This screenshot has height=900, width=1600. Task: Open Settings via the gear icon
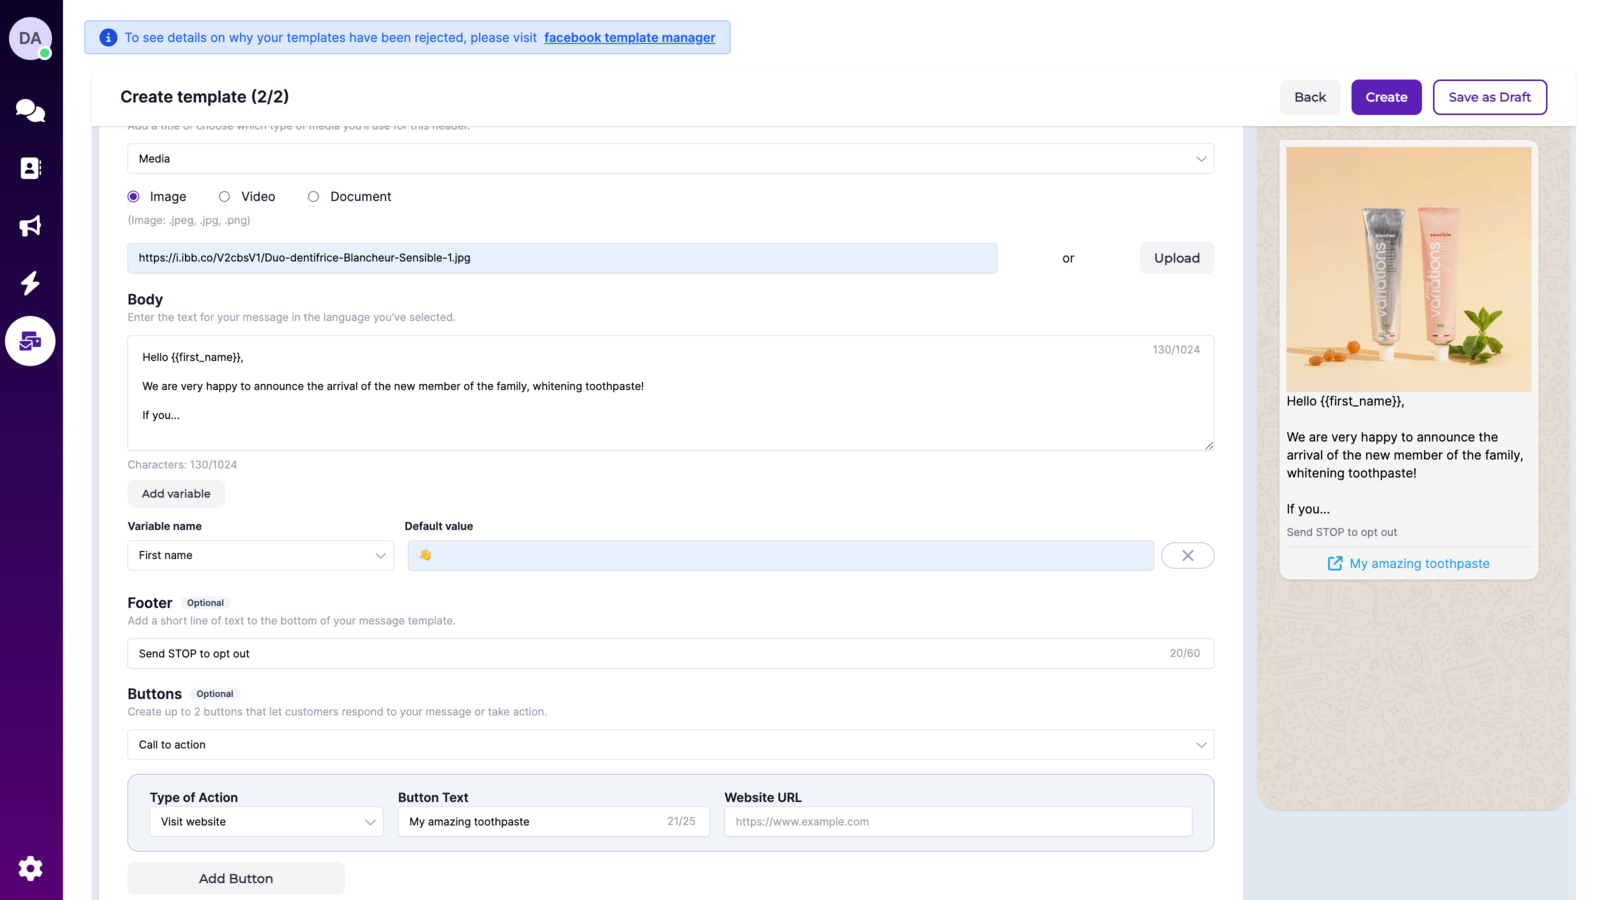[x=30, y=868]
